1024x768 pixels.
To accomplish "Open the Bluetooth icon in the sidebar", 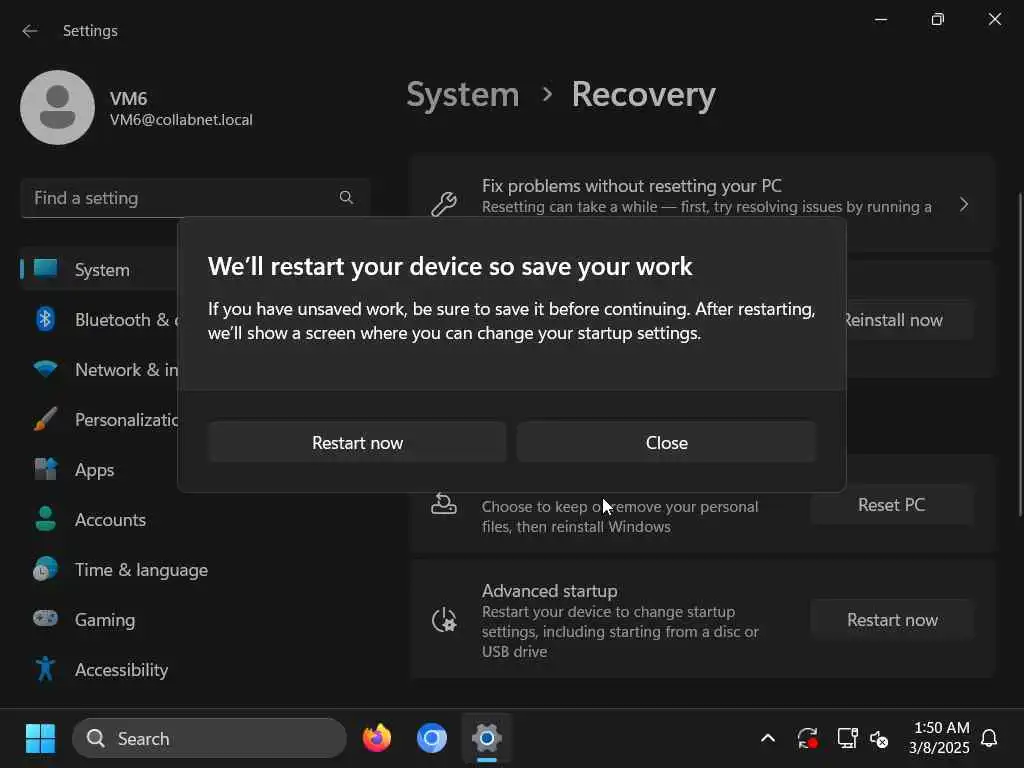I will click(45, 319).
